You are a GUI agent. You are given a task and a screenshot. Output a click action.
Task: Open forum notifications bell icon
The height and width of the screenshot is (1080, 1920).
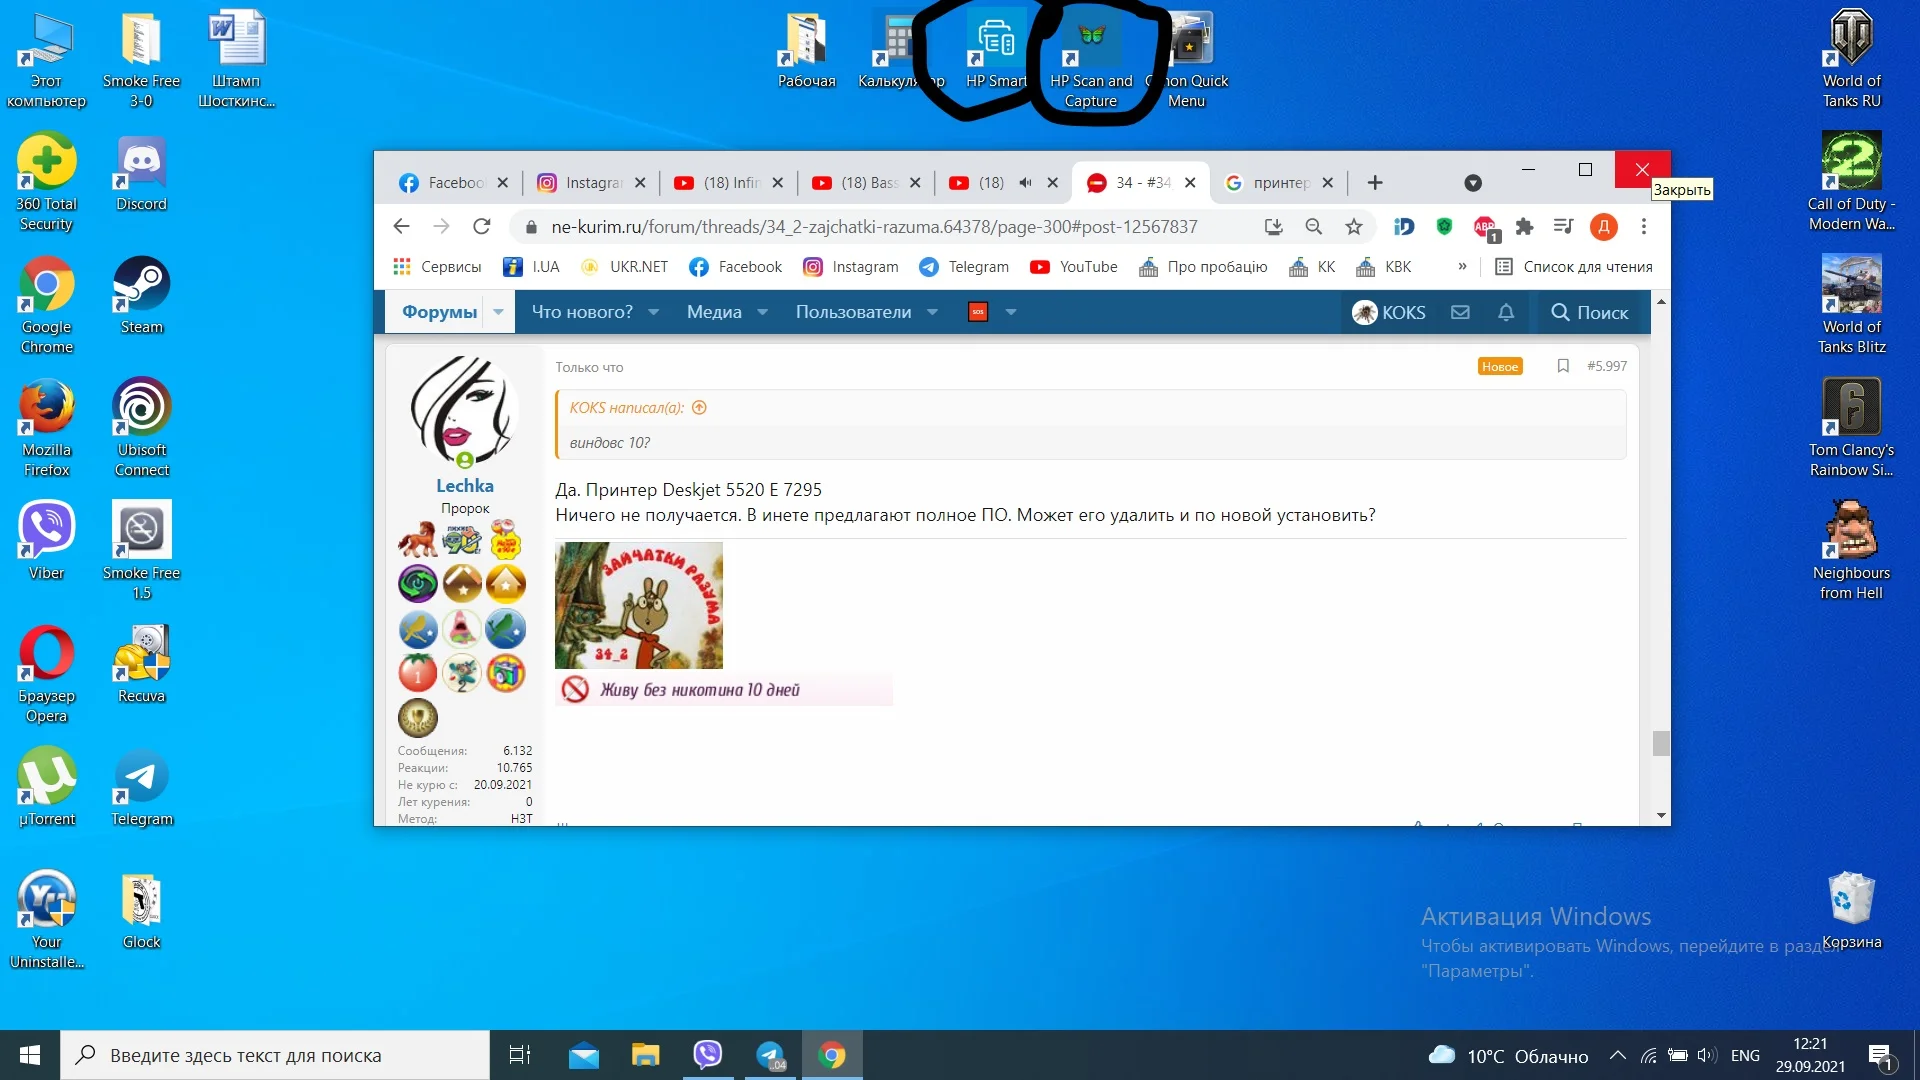(x=1506, y=312)
